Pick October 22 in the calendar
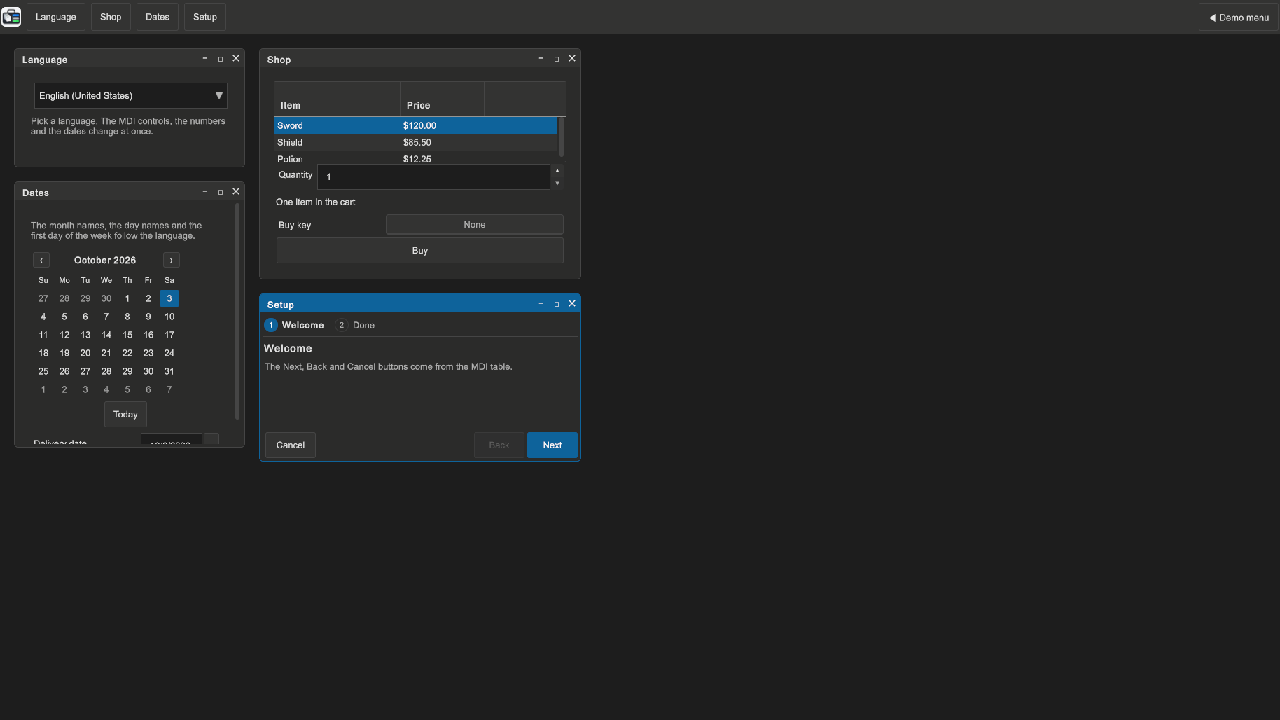This screenshot has height=720, width=1280. click(127, 353)
